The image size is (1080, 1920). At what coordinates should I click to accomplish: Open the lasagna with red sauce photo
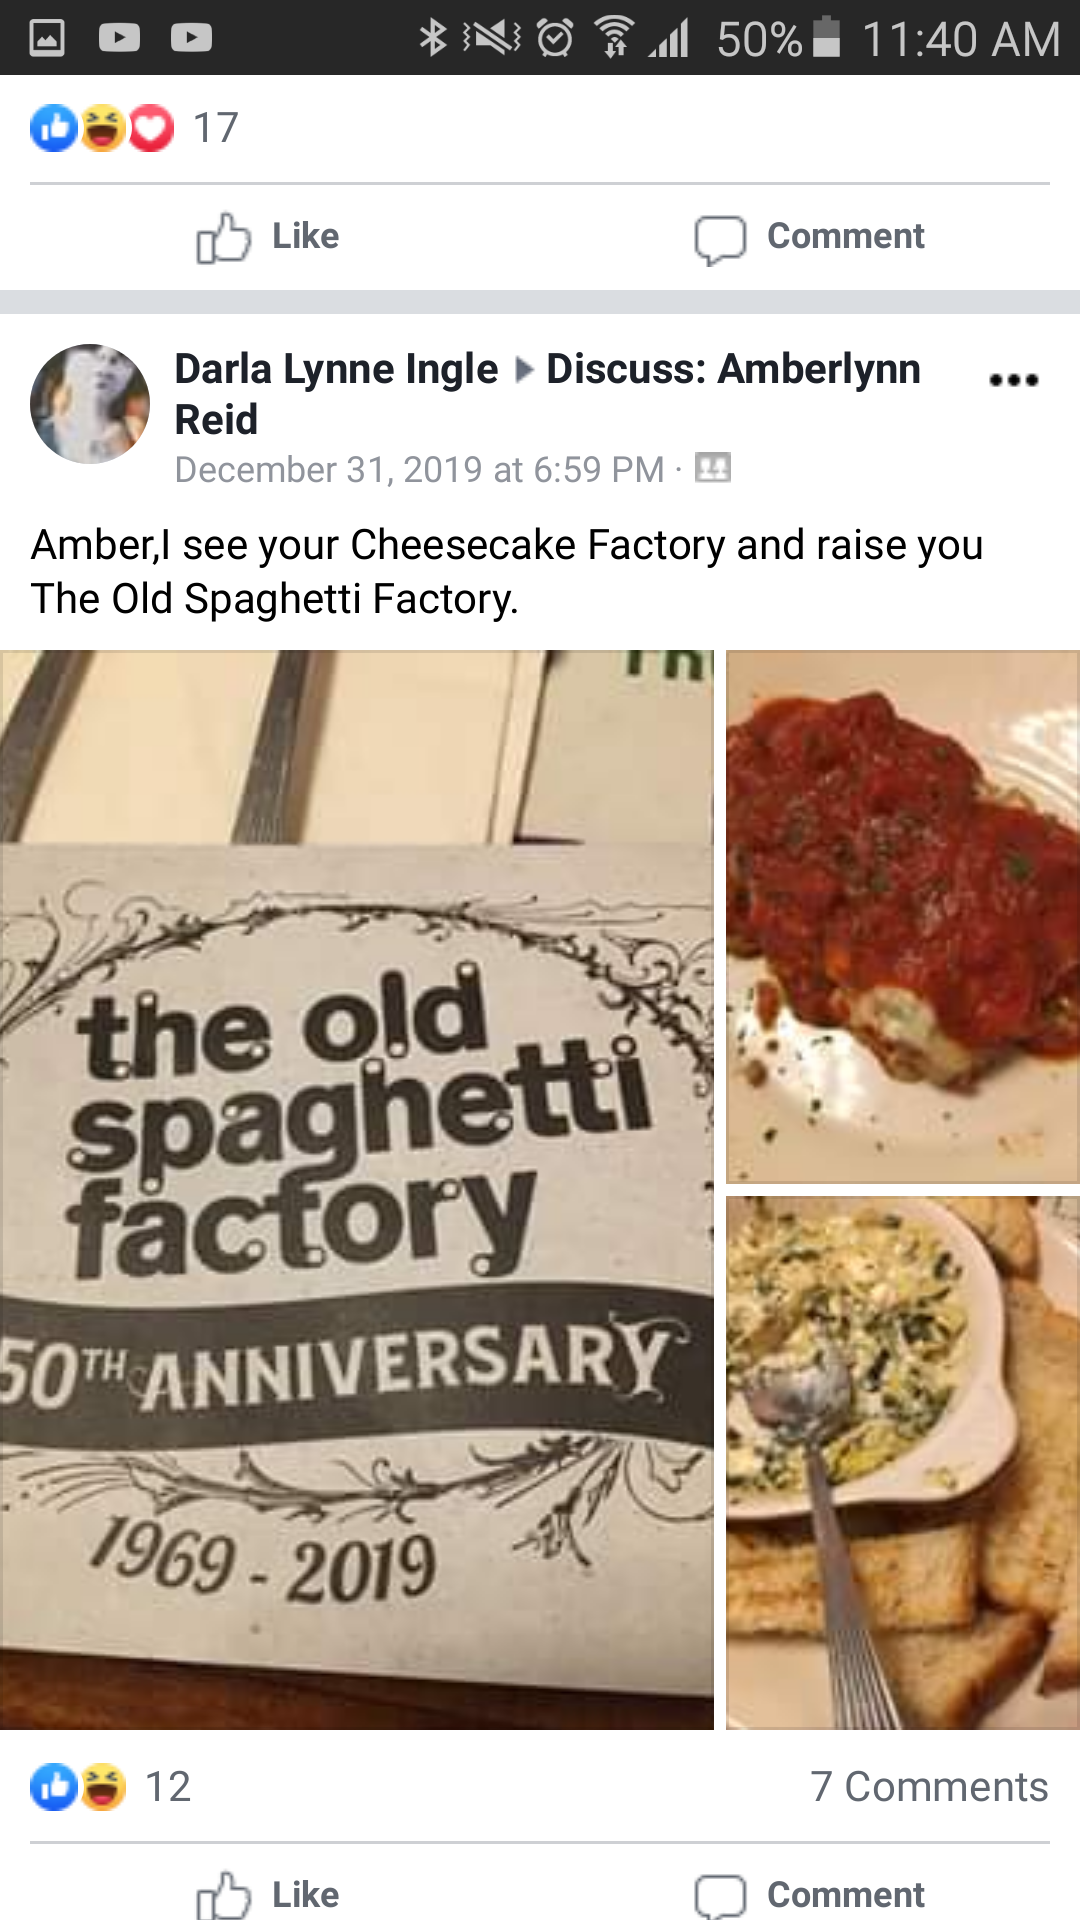coord(903,917)
